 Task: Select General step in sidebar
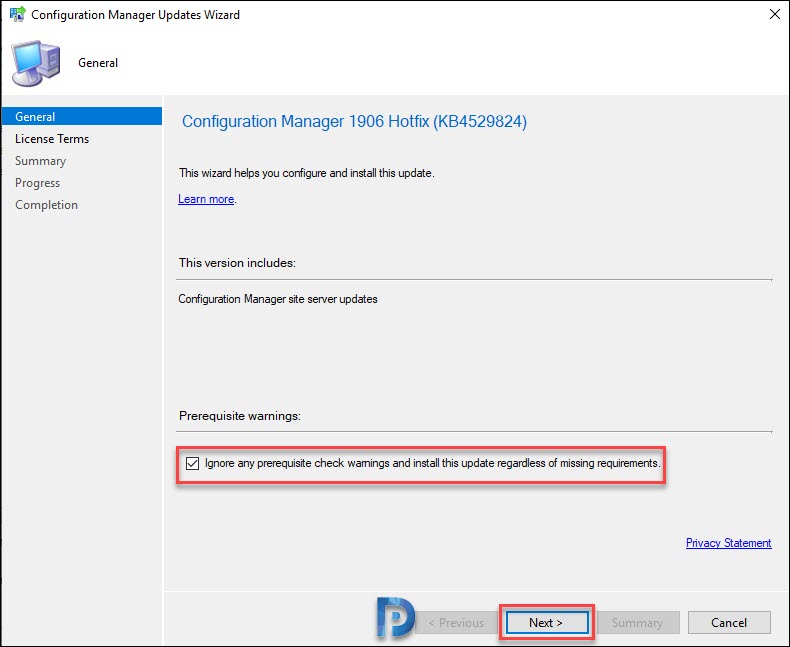pyautogui.click(x=82, y=116)
